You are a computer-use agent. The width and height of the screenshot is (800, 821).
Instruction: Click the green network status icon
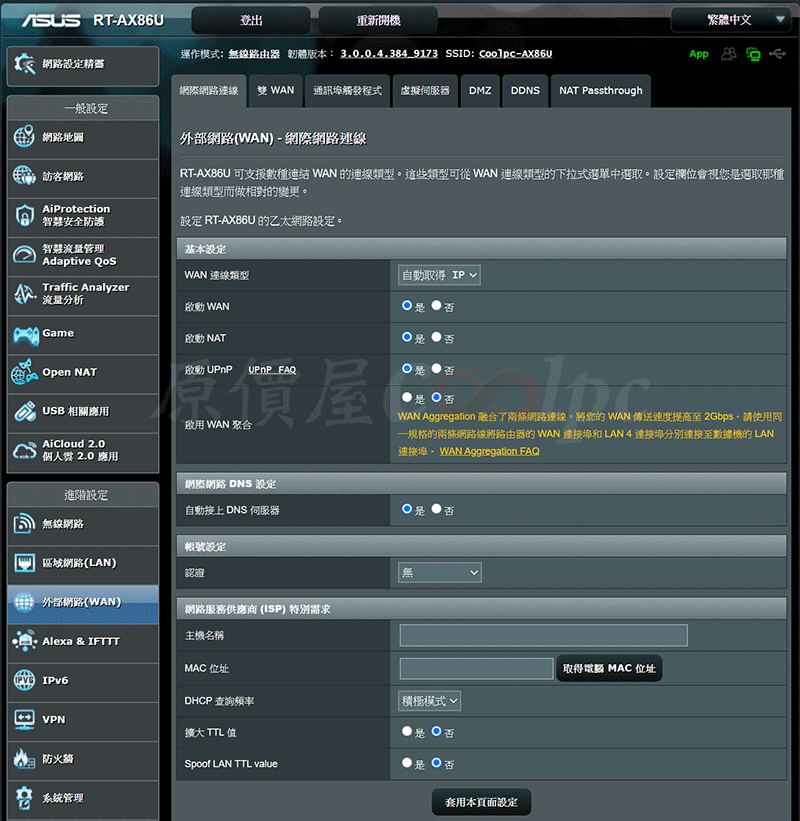(753, 53)
